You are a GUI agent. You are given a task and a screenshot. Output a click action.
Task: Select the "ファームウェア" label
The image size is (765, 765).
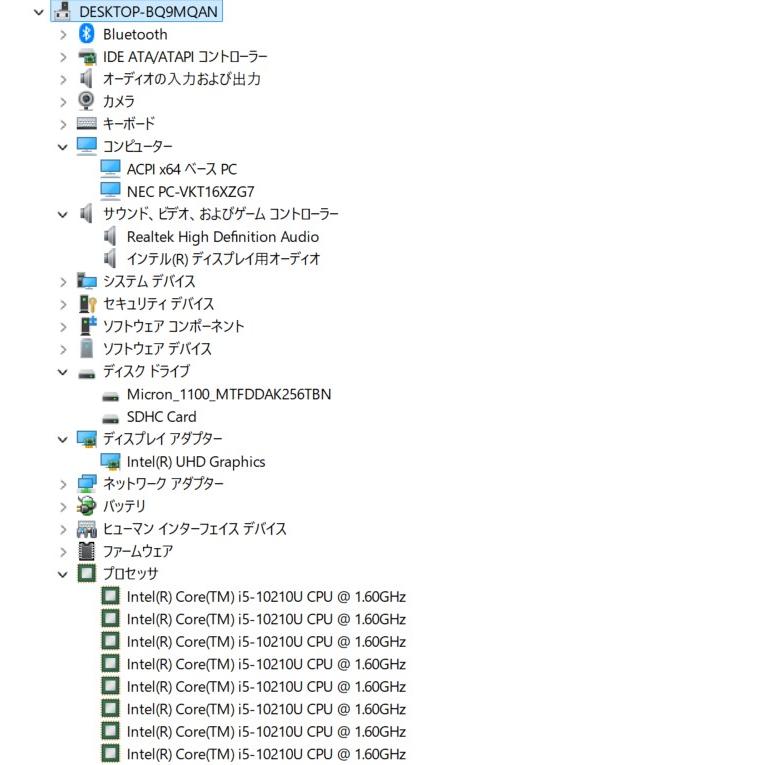(138, 551)
